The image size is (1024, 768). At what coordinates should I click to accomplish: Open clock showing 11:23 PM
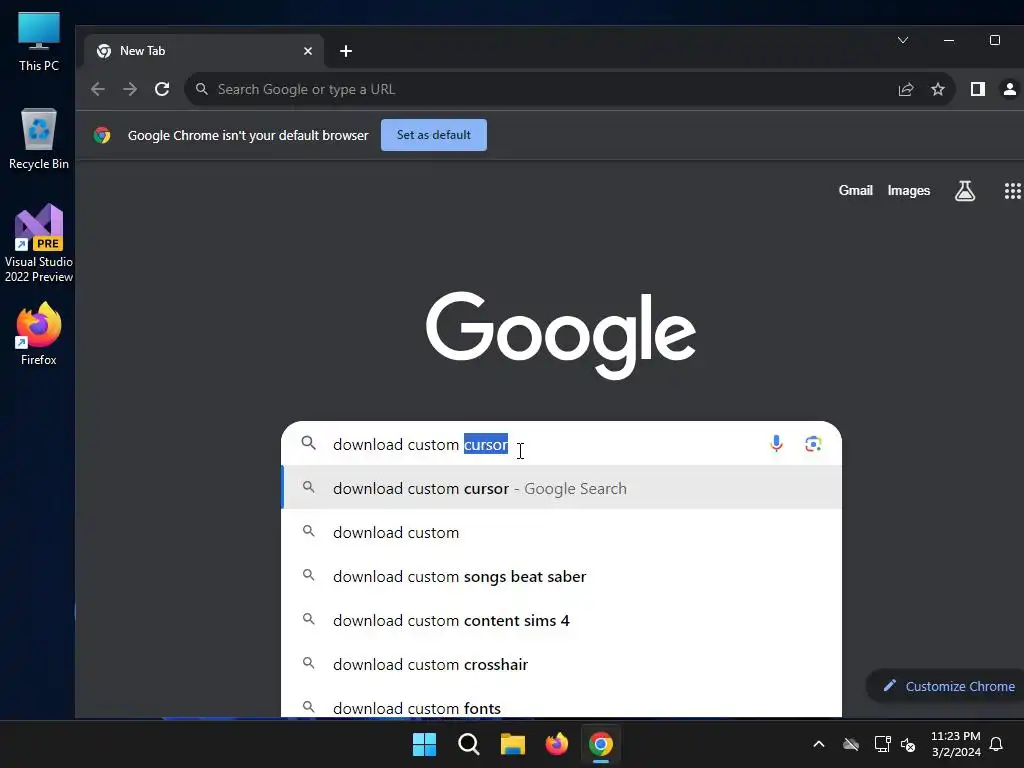pos(955,744)
